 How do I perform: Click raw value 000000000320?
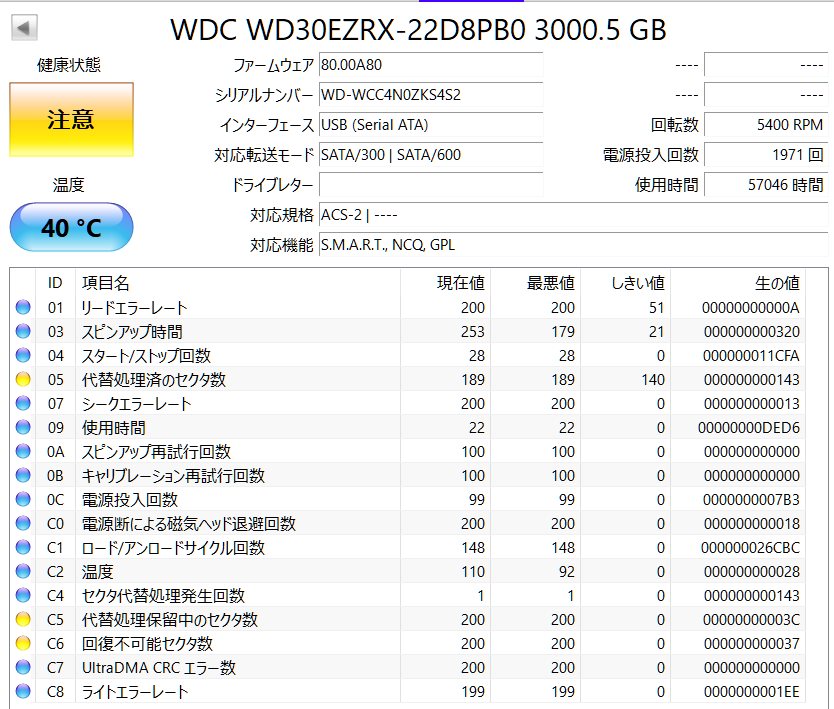tap(752, 331)
